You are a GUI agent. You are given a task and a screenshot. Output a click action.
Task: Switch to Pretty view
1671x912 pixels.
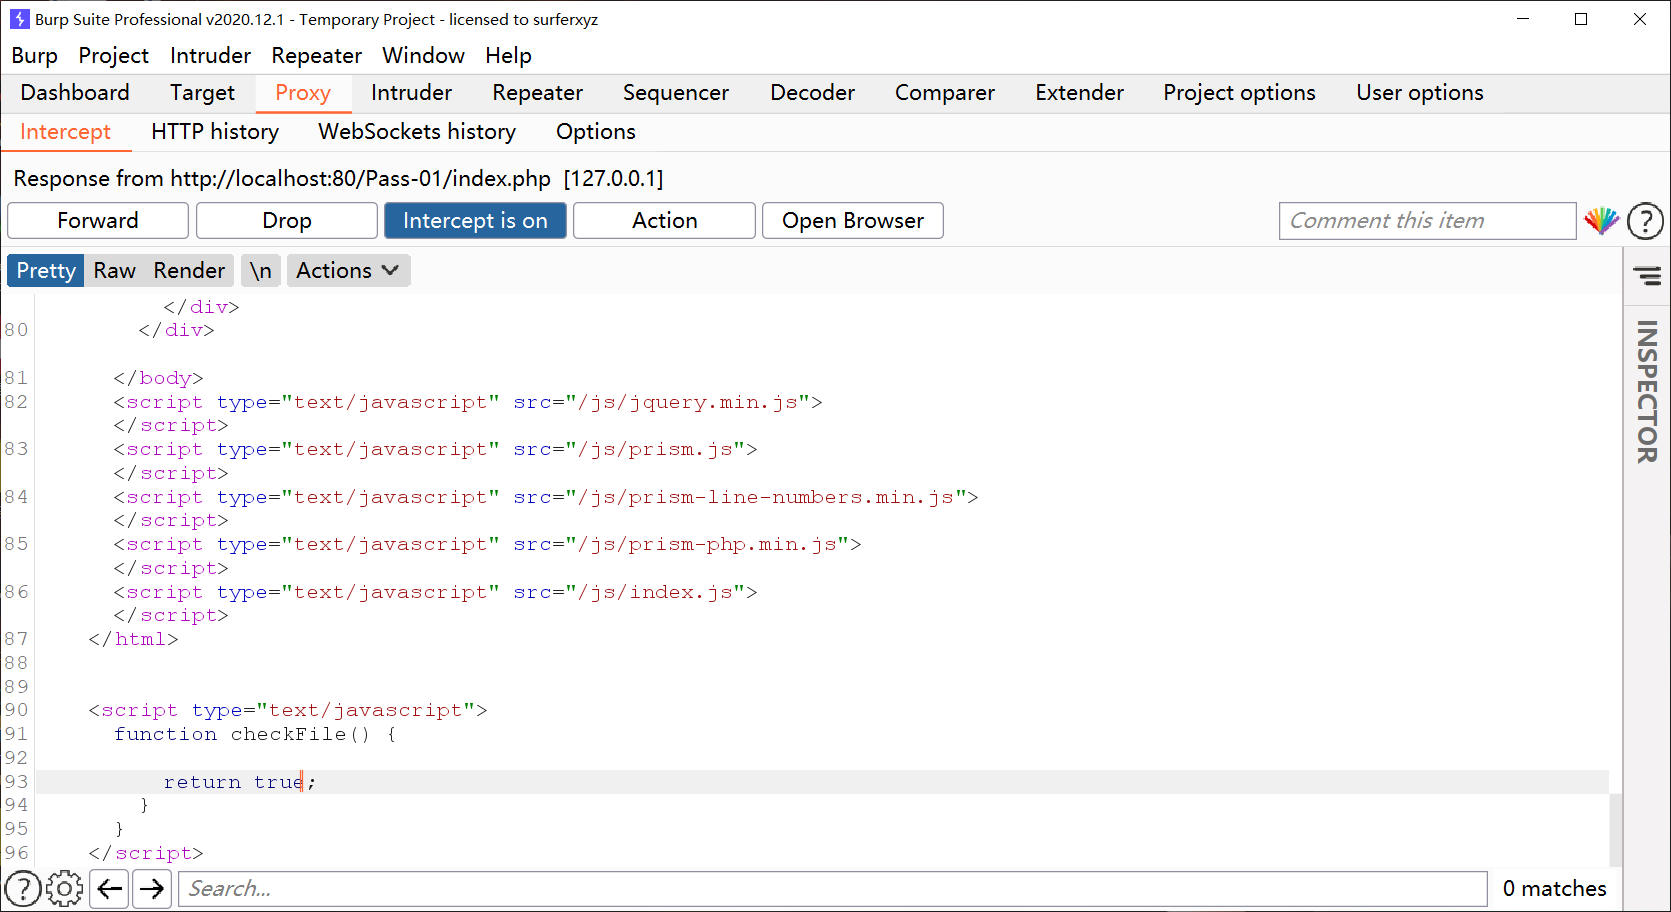click(x=46, y=271)
